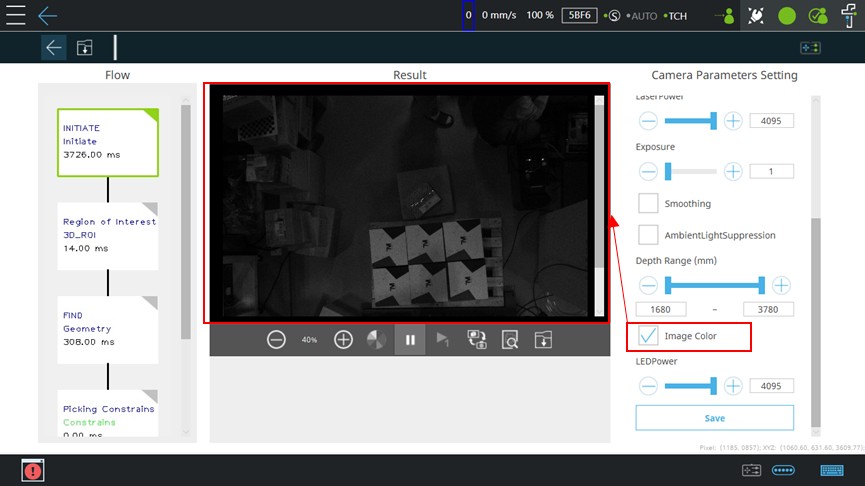Click the top blue back arrow

click(x=47, y=15)
